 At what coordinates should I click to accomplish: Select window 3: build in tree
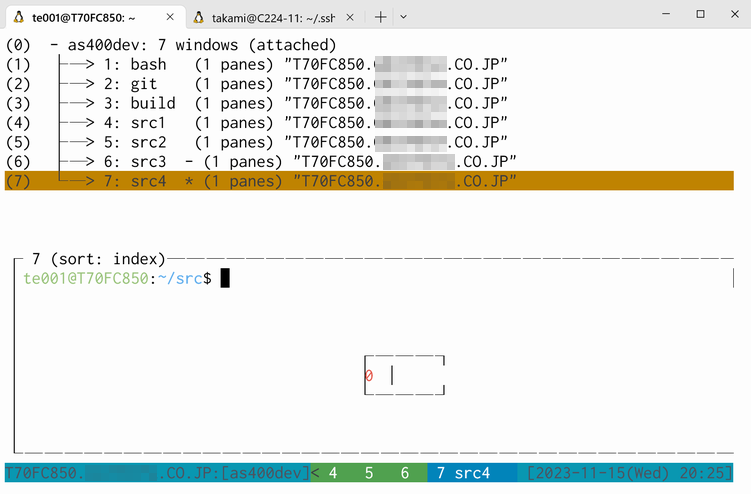coord(369,103)
